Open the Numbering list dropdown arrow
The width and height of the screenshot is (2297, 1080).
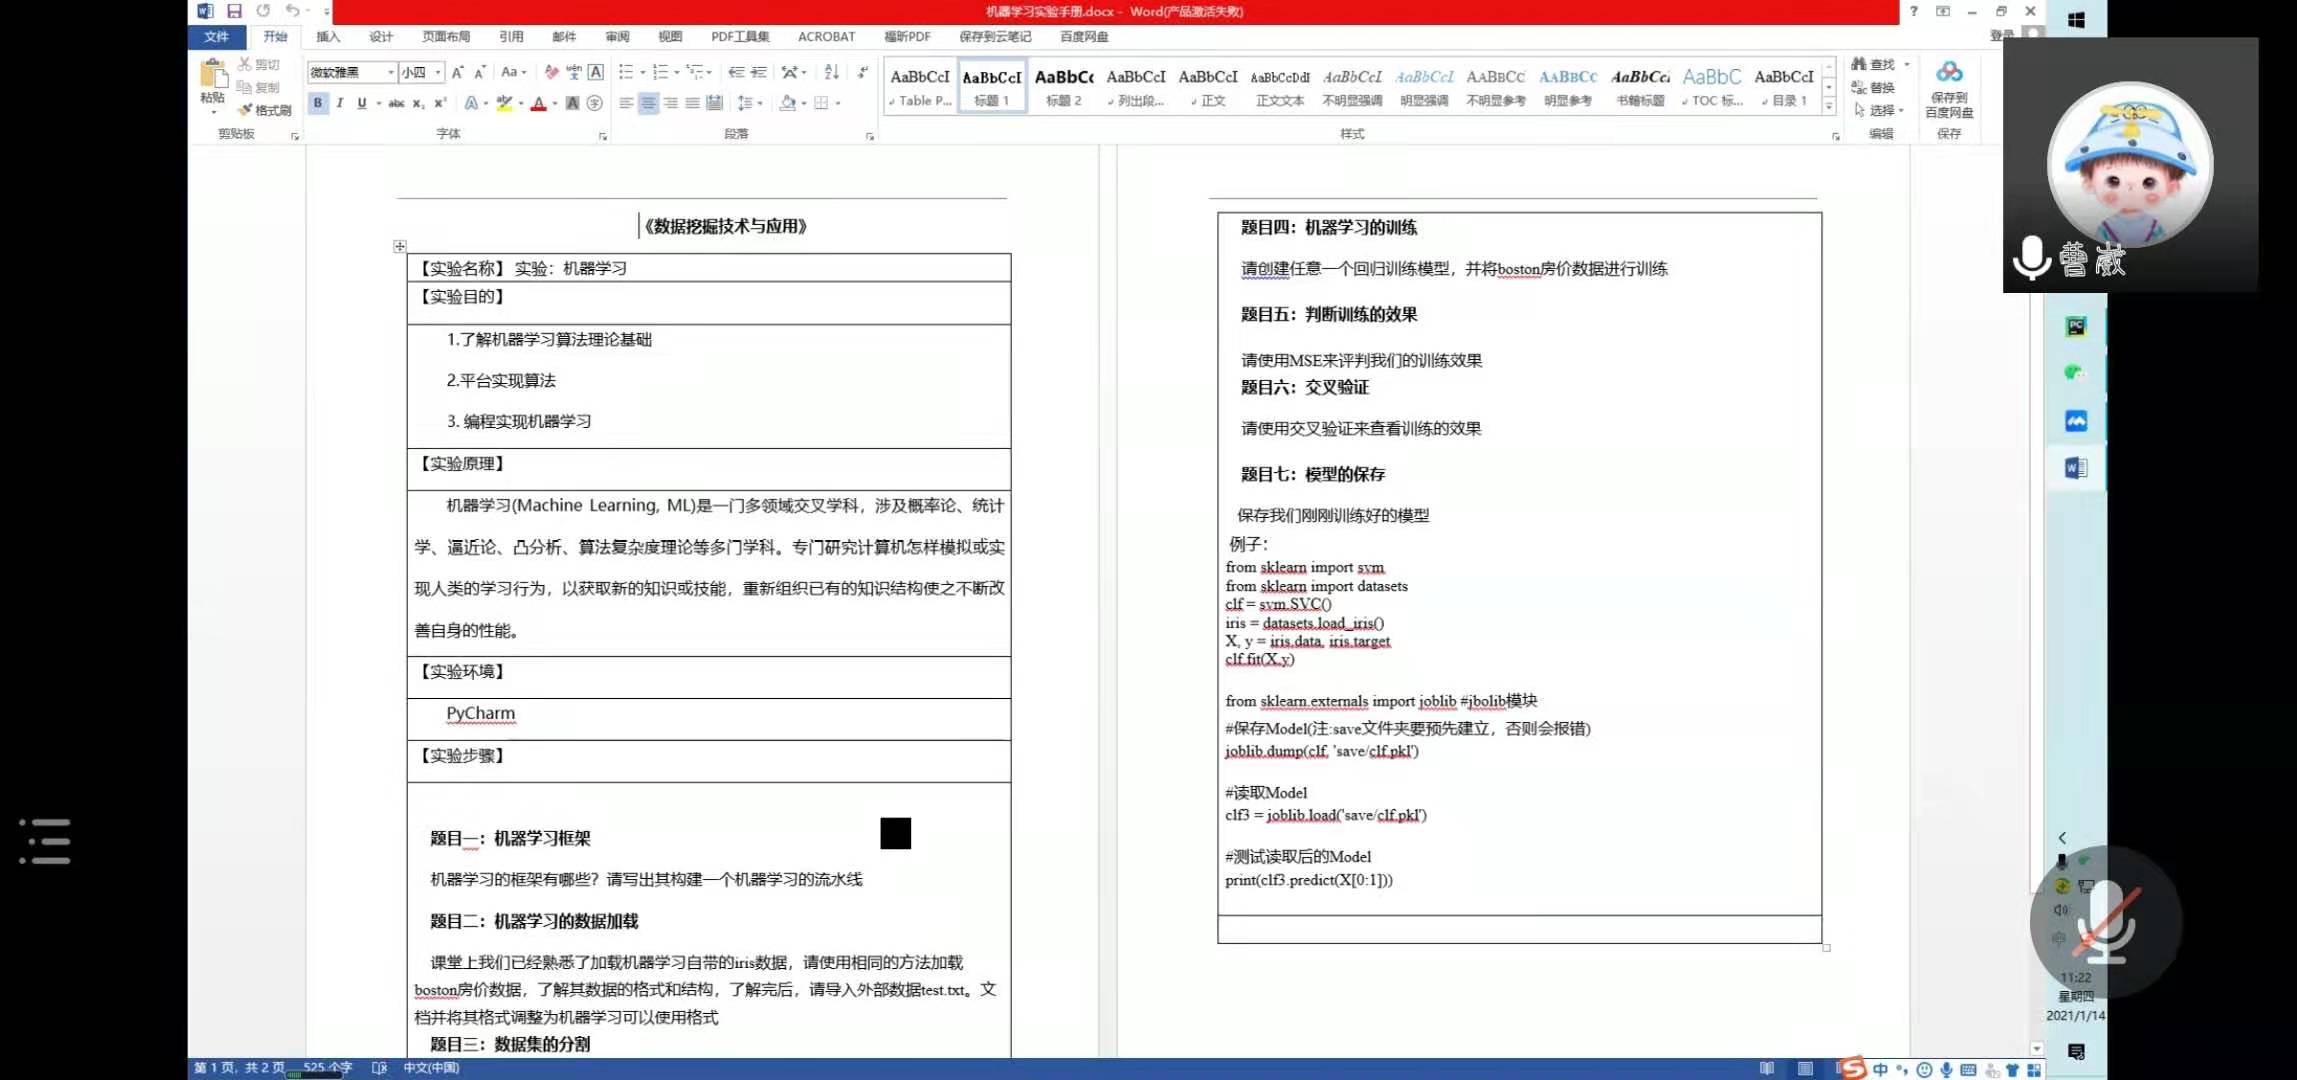676,72
